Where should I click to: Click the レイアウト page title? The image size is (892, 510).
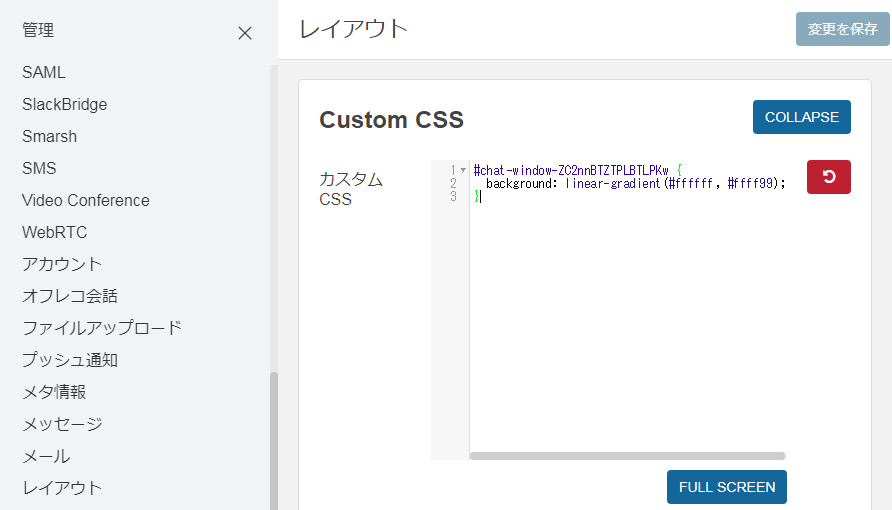coord(353,29)
